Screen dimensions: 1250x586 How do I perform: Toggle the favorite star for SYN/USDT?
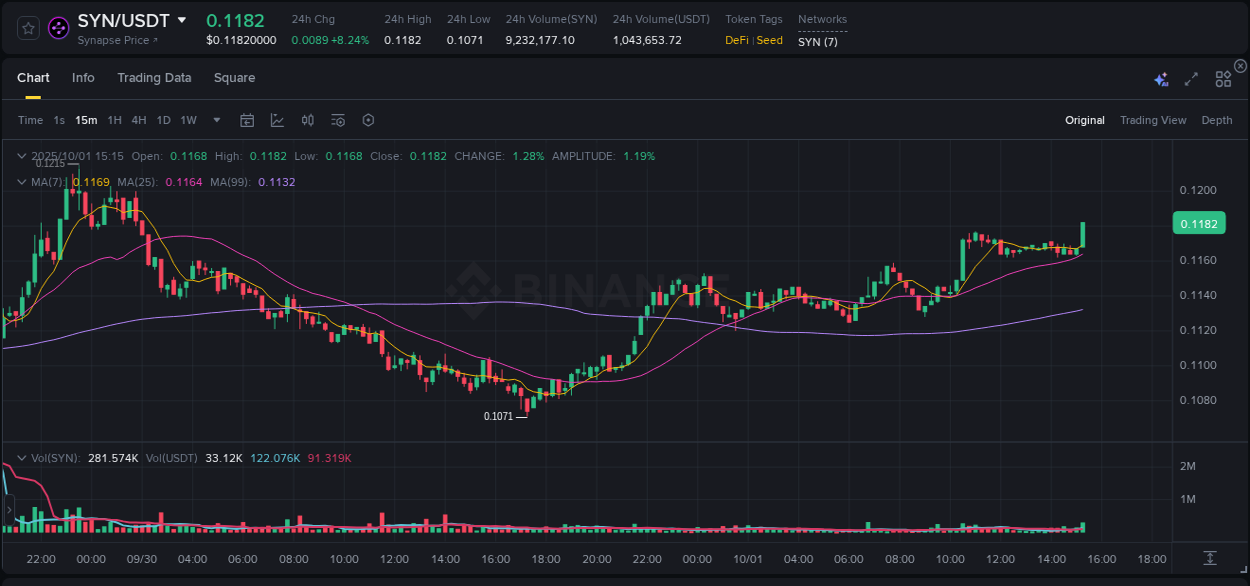pos(27,28)
